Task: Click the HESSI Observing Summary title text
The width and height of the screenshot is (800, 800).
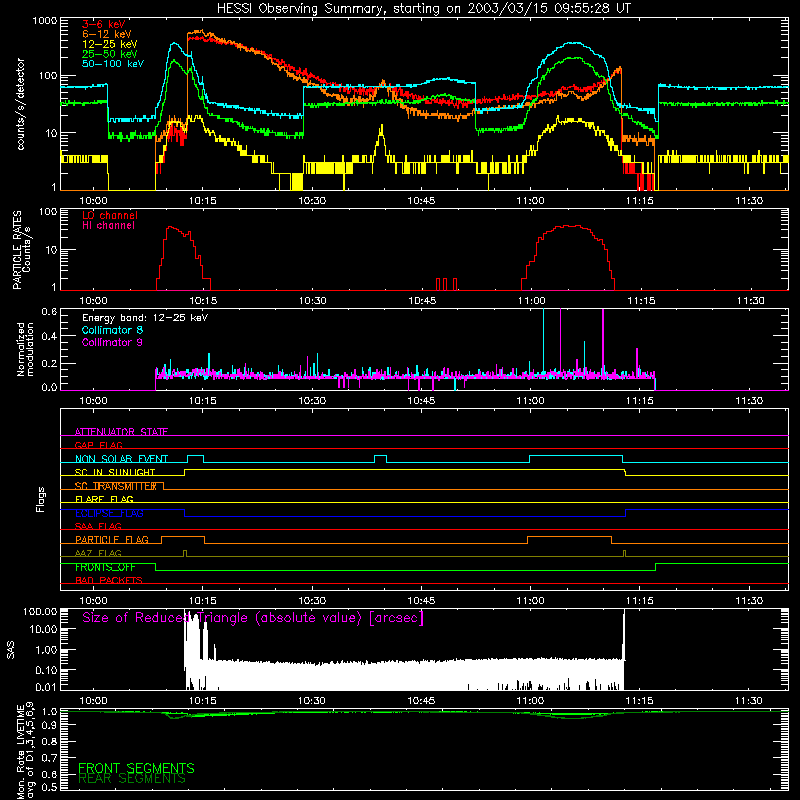Action: click(x=423, y=9)
